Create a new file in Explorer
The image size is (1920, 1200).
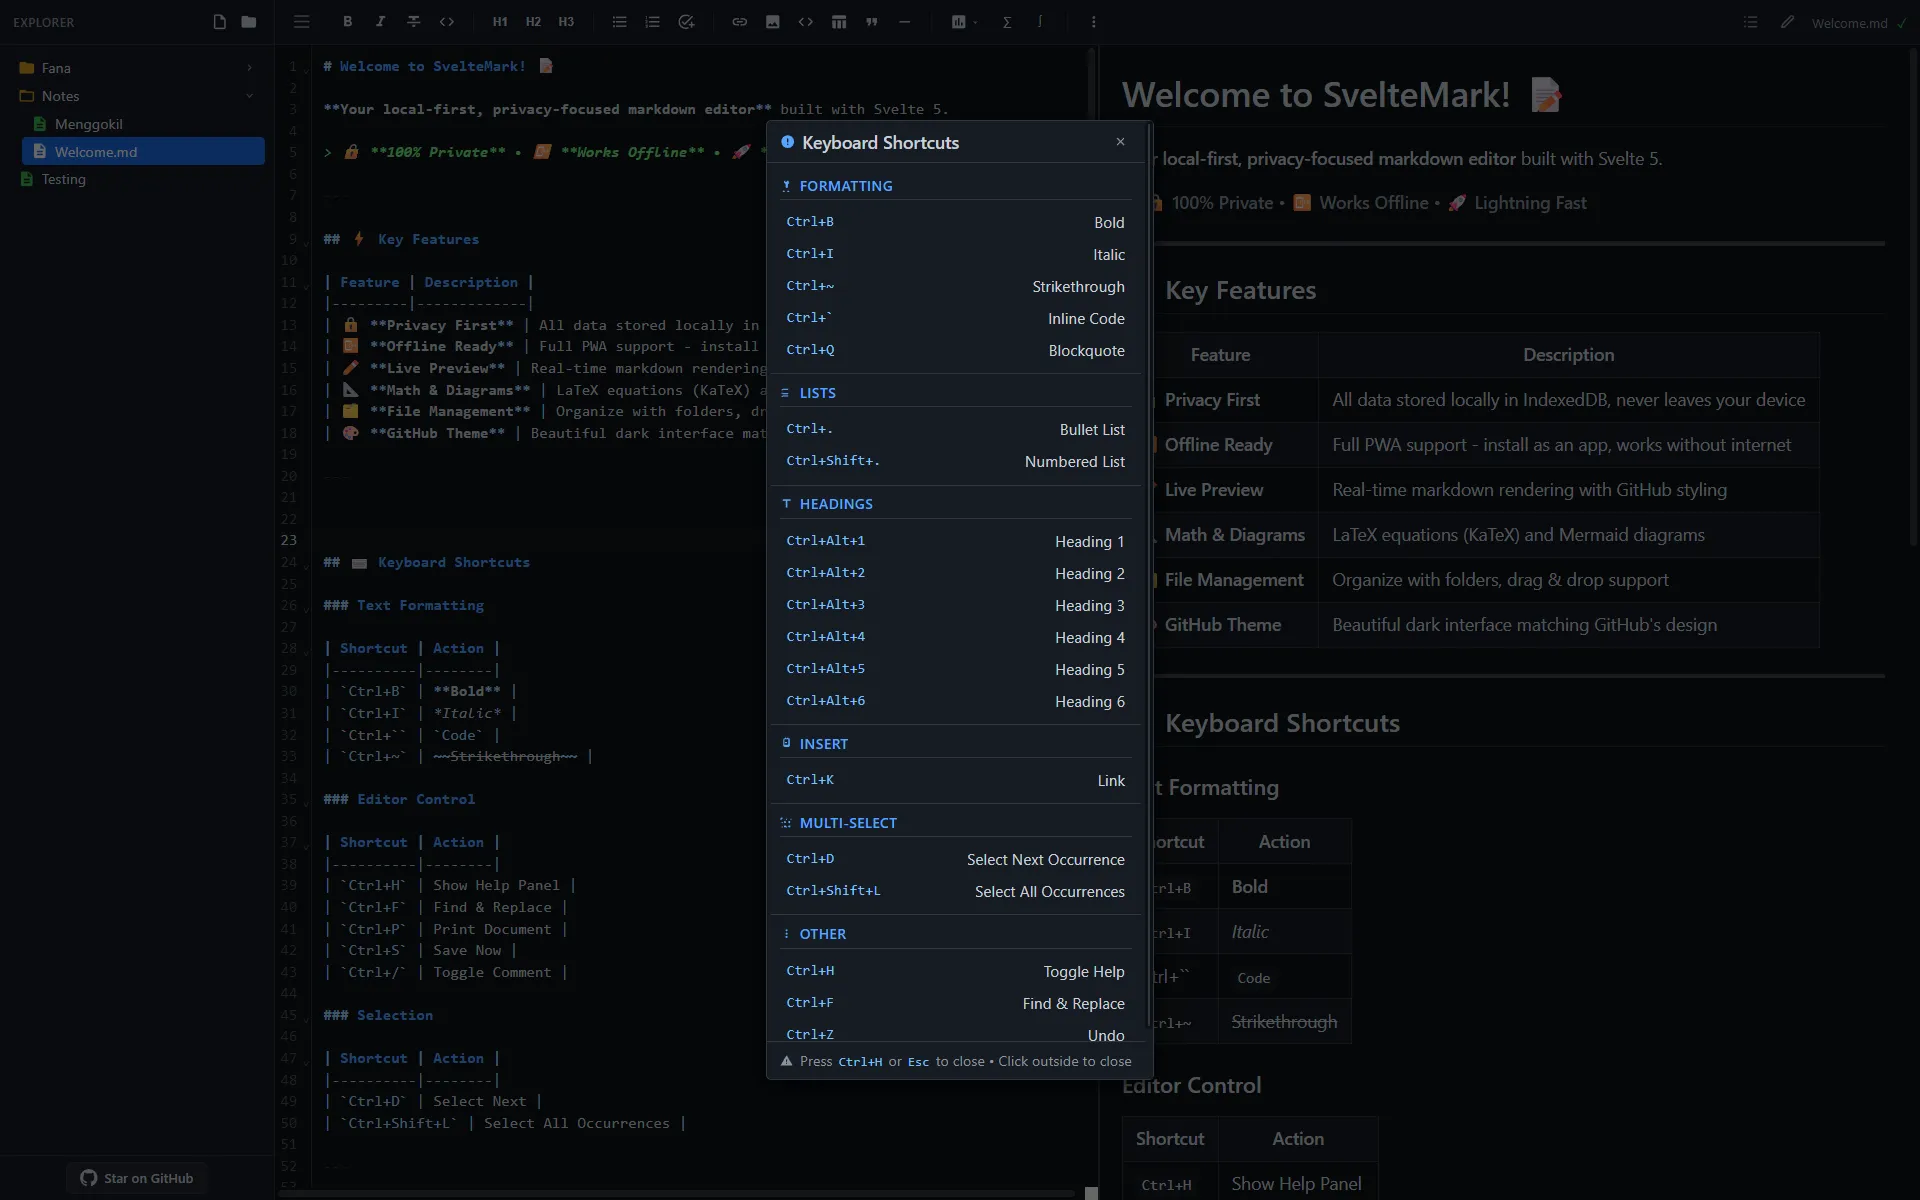(220, 22)
